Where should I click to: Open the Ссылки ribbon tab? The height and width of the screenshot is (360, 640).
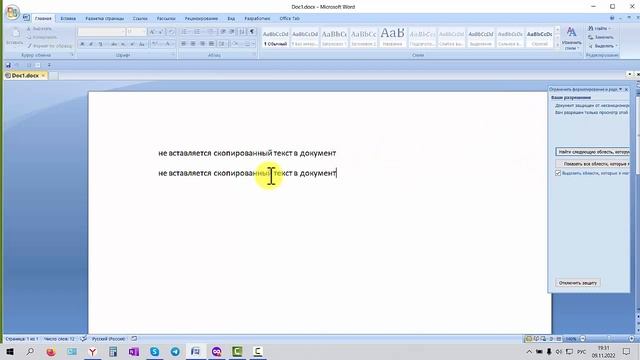[140, 18]
